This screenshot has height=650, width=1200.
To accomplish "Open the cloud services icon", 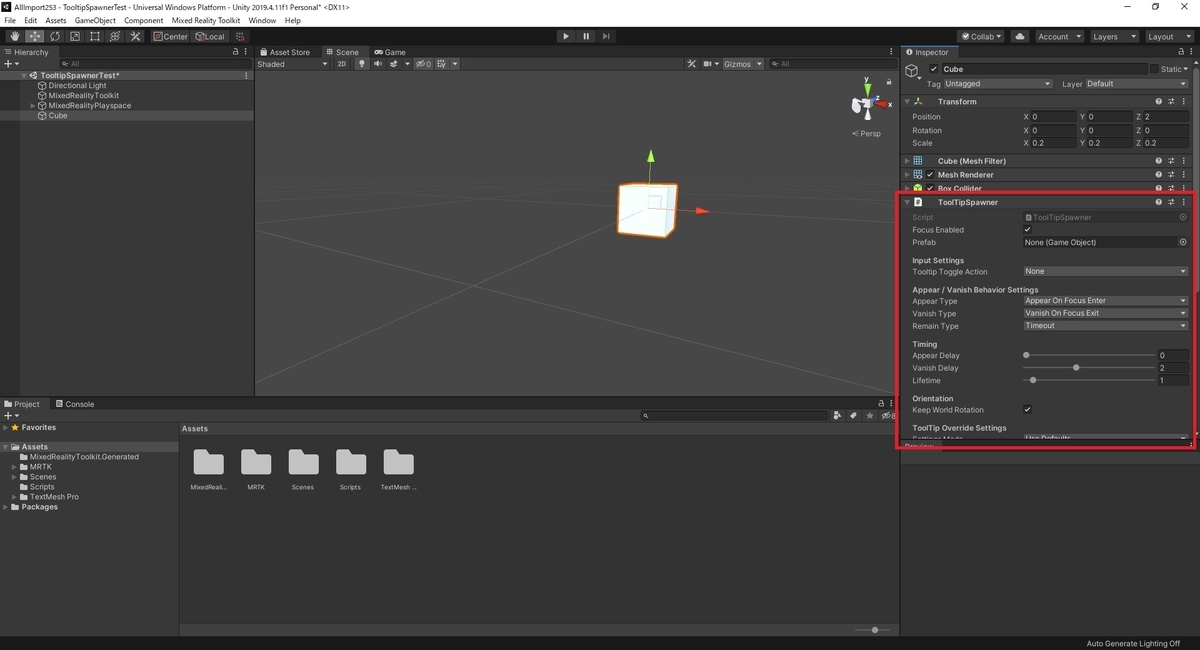I will (x=1020, y=36).
